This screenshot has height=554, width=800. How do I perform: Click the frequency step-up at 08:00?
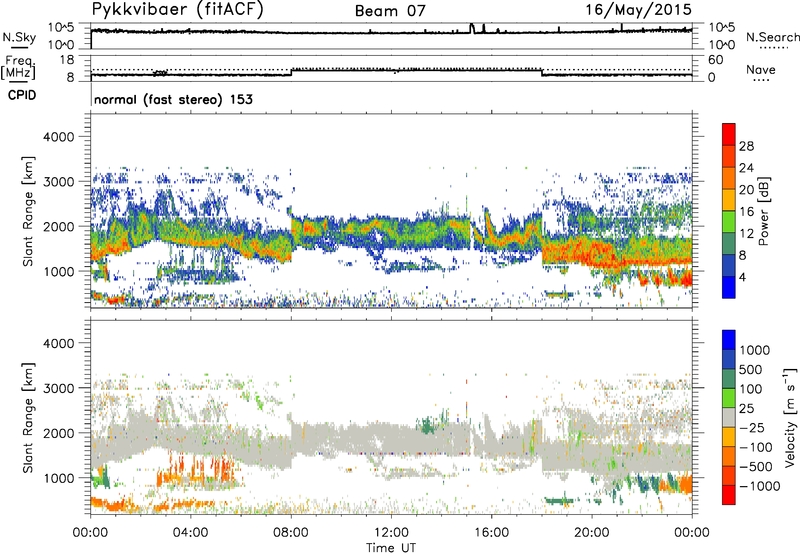coord(291,72)
